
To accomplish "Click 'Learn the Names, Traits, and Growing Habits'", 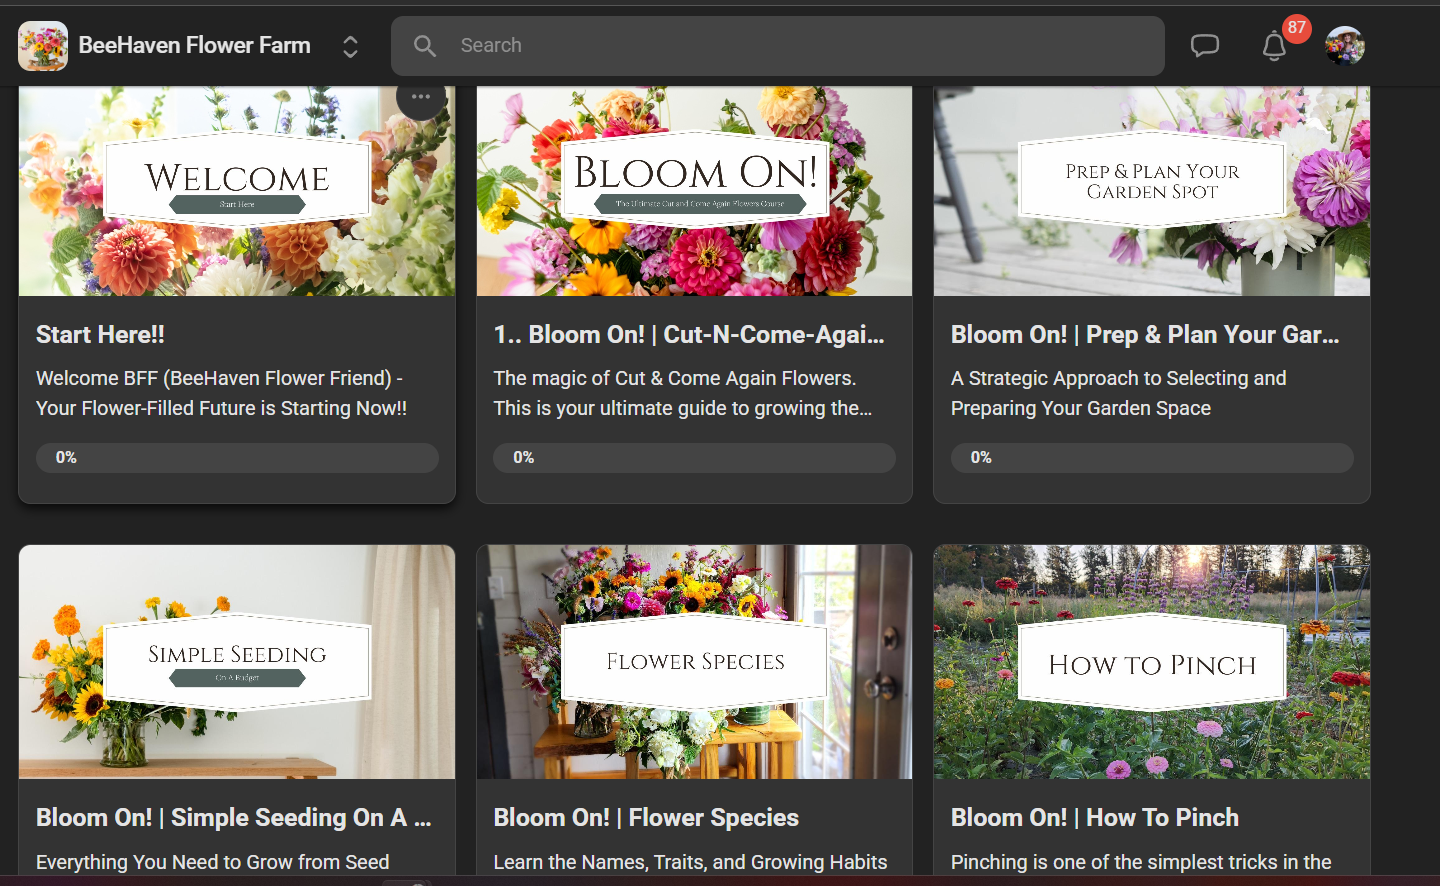I will 690,862.
